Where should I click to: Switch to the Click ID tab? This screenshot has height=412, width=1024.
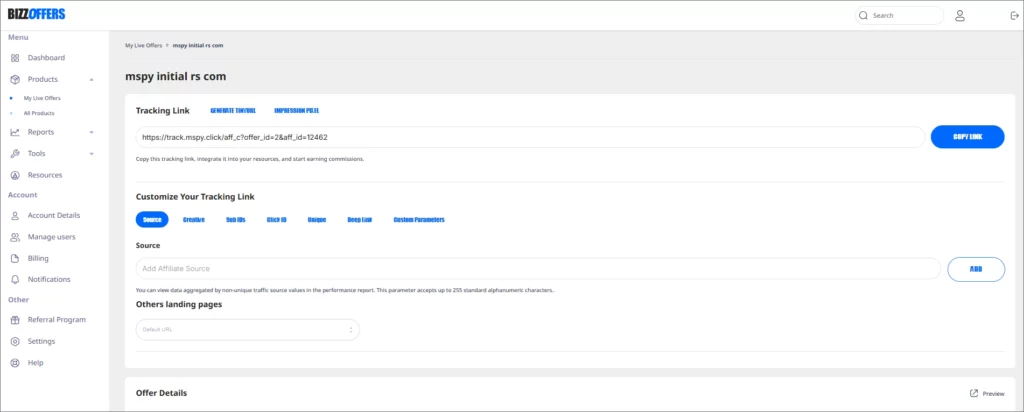[277, 220]
